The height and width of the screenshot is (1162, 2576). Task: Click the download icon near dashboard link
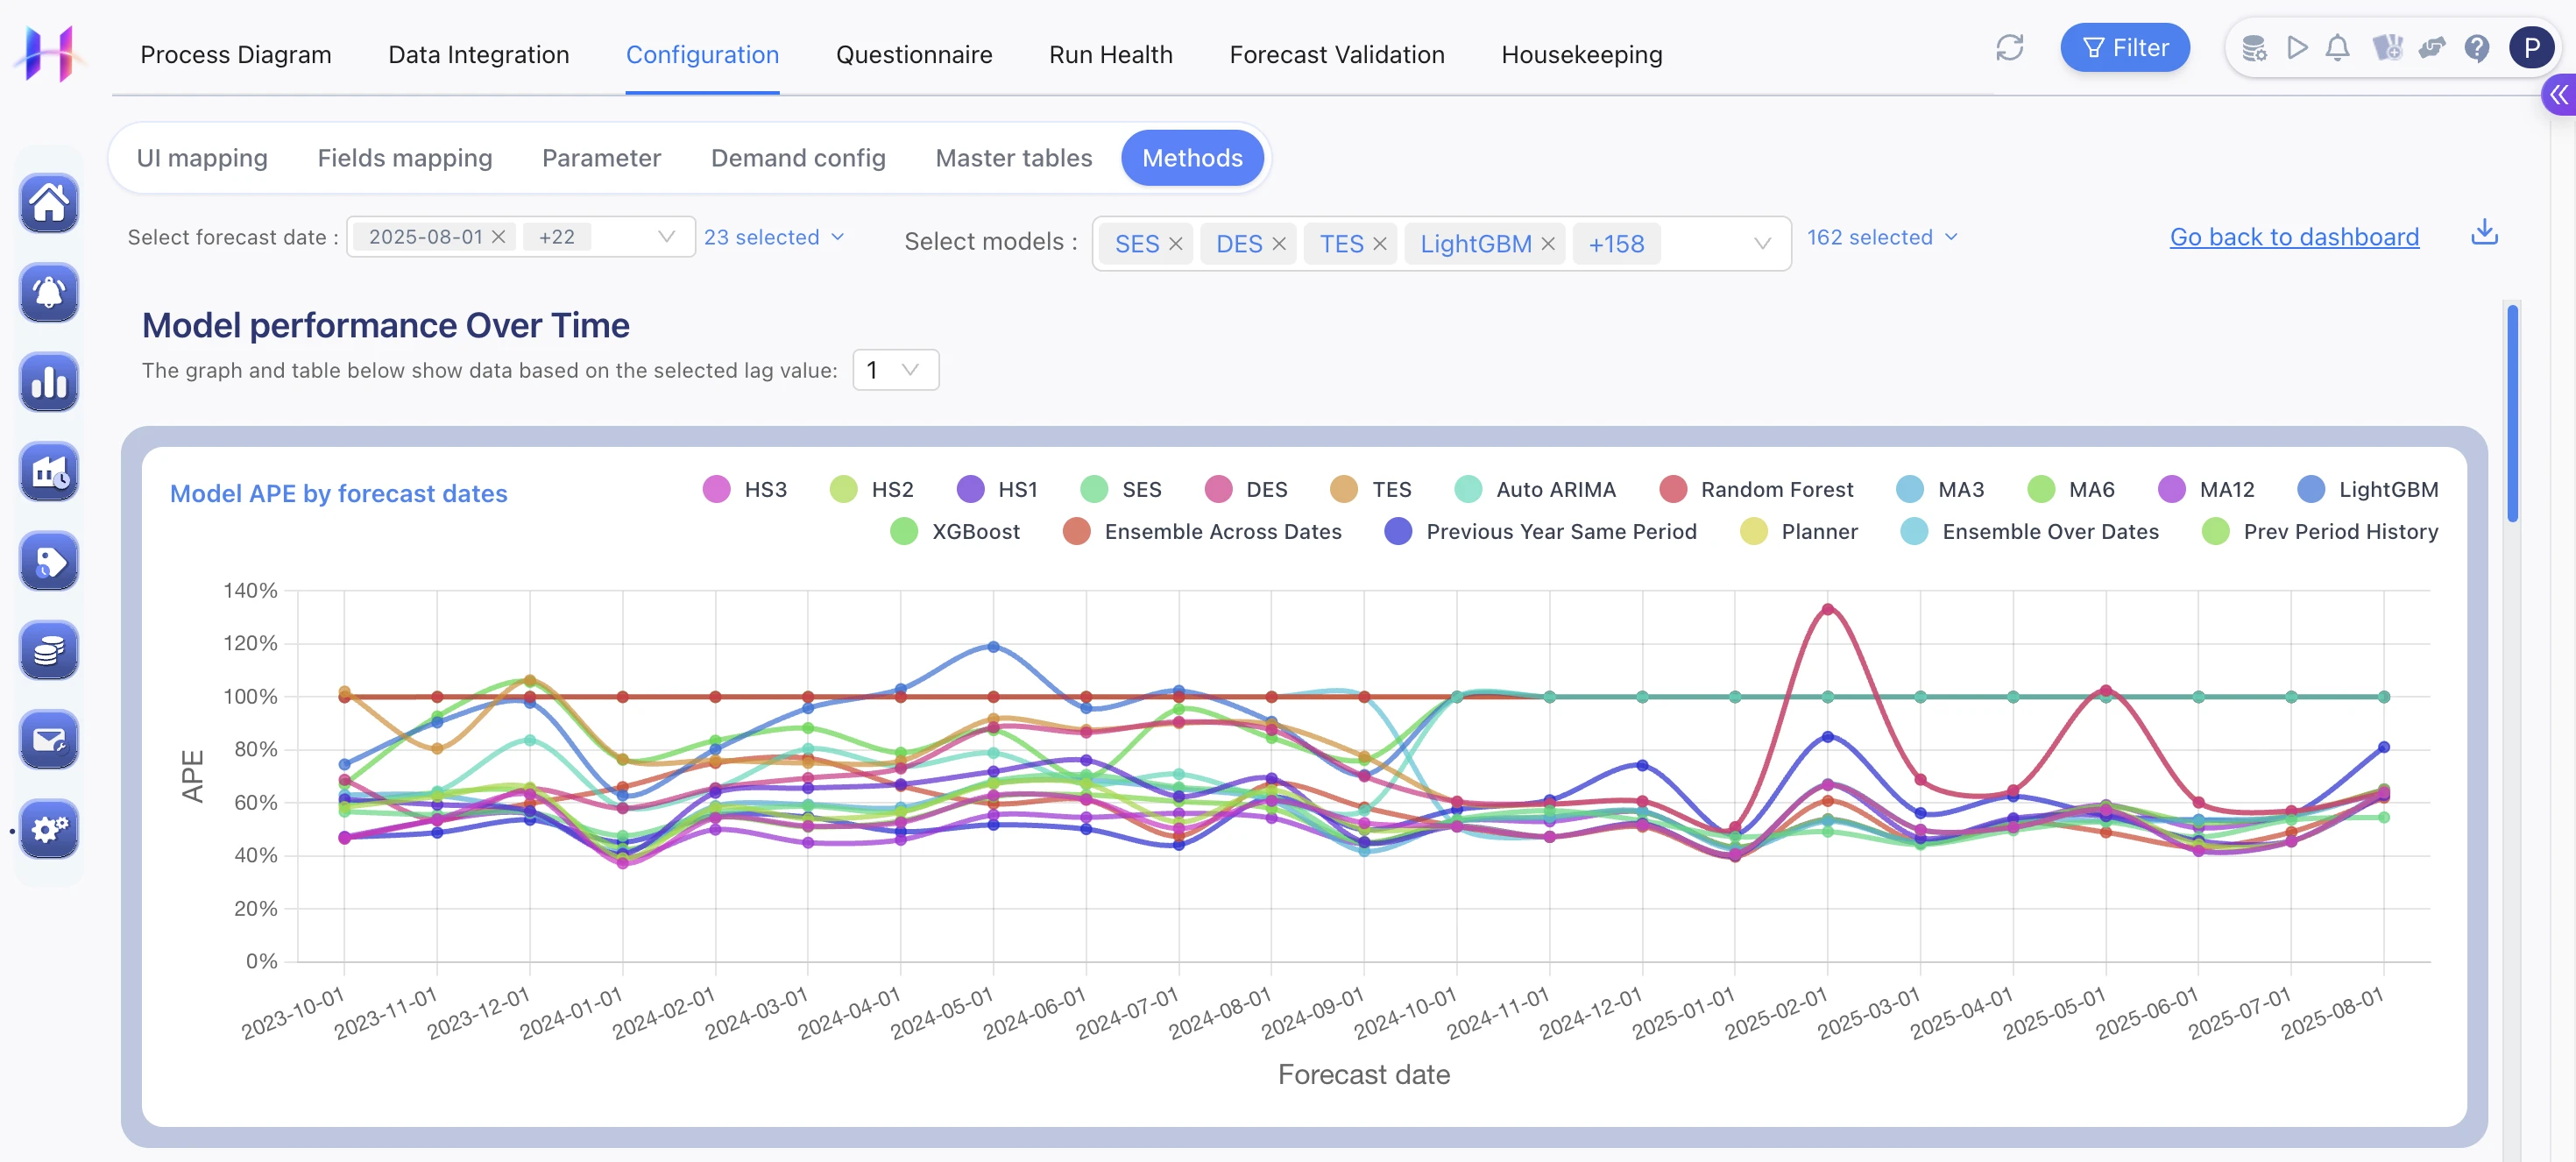click(2484, 233)
